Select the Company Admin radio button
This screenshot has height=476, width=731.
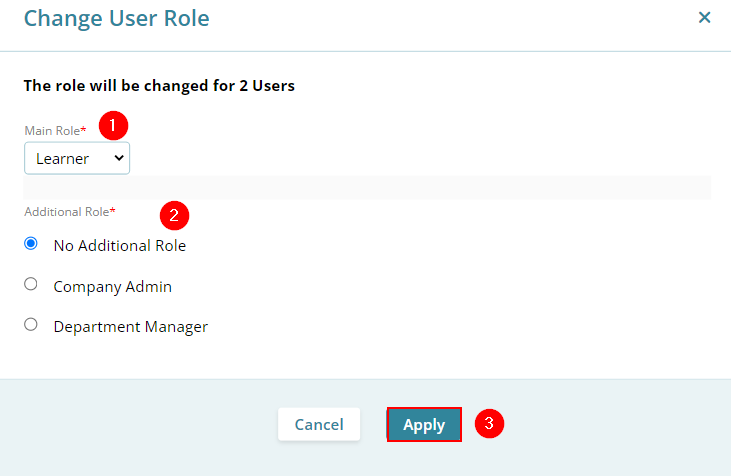(31, 284)
